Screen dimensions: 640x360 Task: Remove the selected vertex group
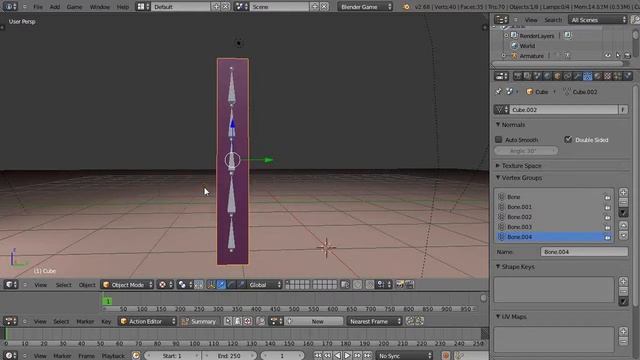623,202
